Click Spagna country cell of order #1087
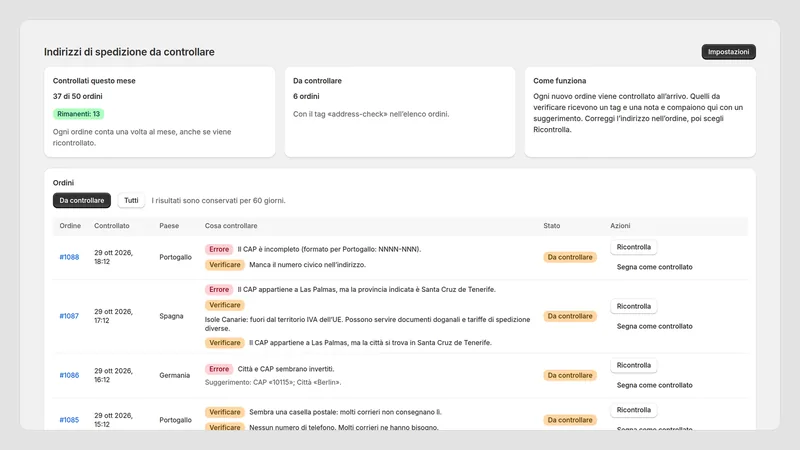Viewport: 800px width, 450px height. pos(171,316)
